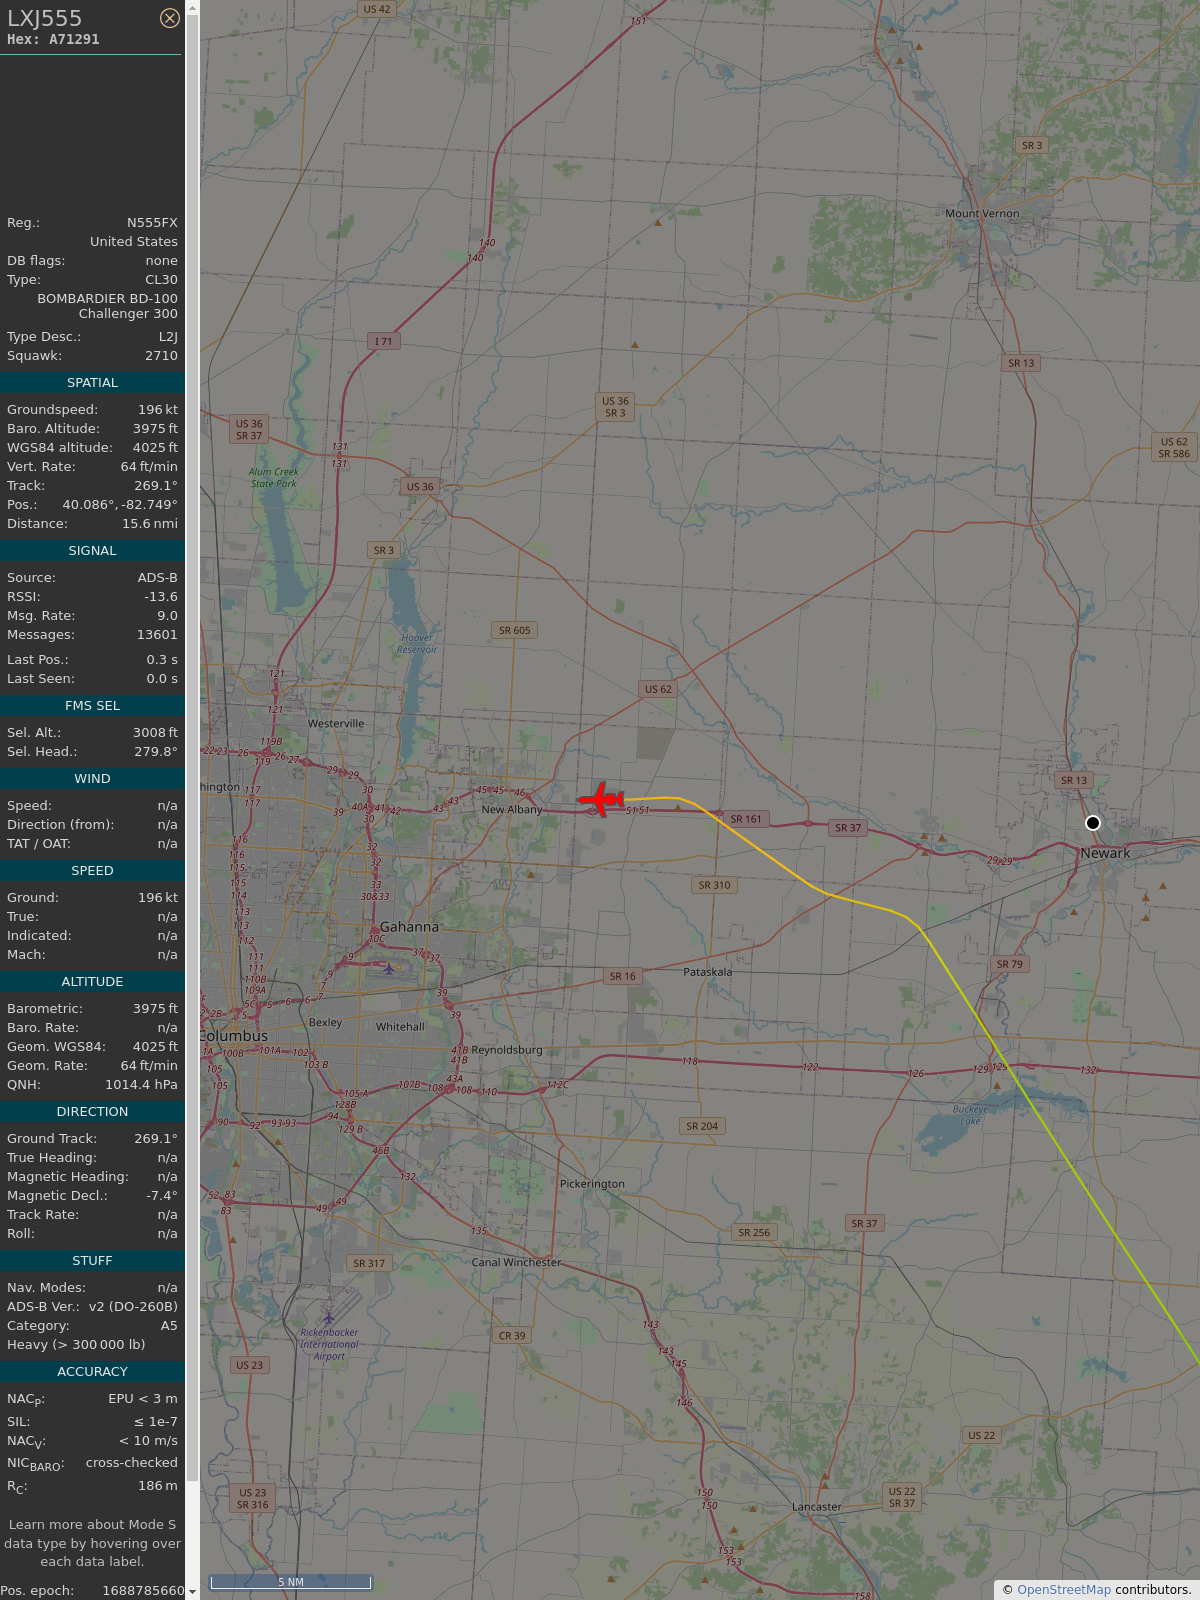
Task: Click the 5 NM scale bar
Action: click(290, 1582)
